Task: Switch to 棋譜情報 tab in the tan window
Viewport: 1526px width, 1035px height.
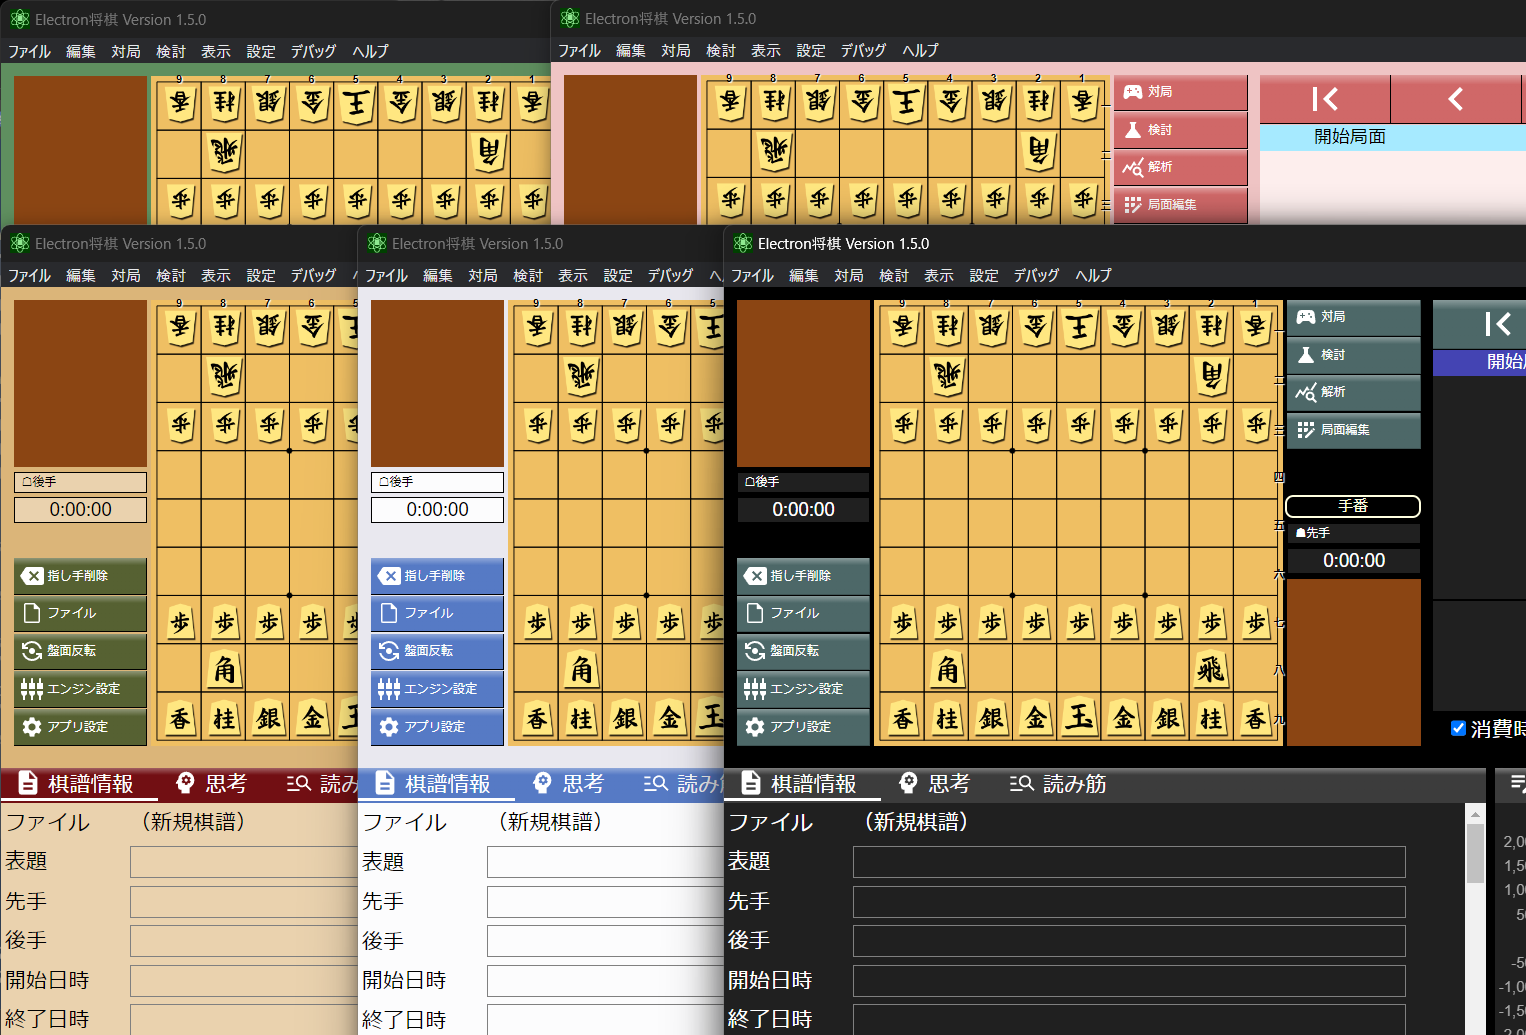Action: coord(79,784)
